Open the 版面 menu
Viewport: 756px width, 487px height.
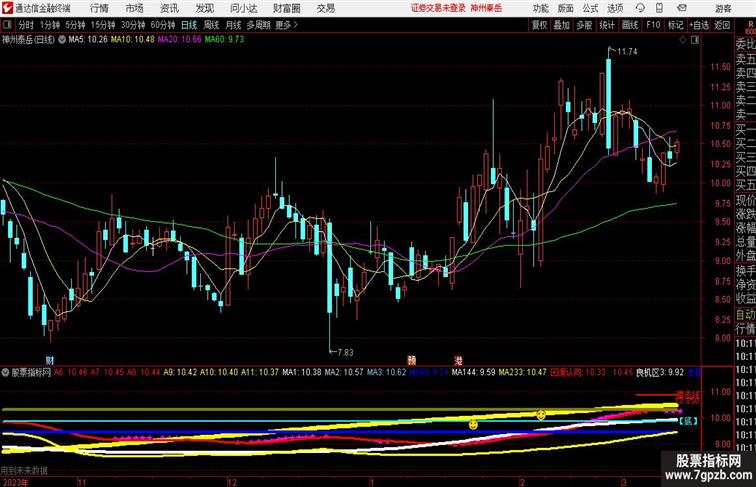(566, 8)
